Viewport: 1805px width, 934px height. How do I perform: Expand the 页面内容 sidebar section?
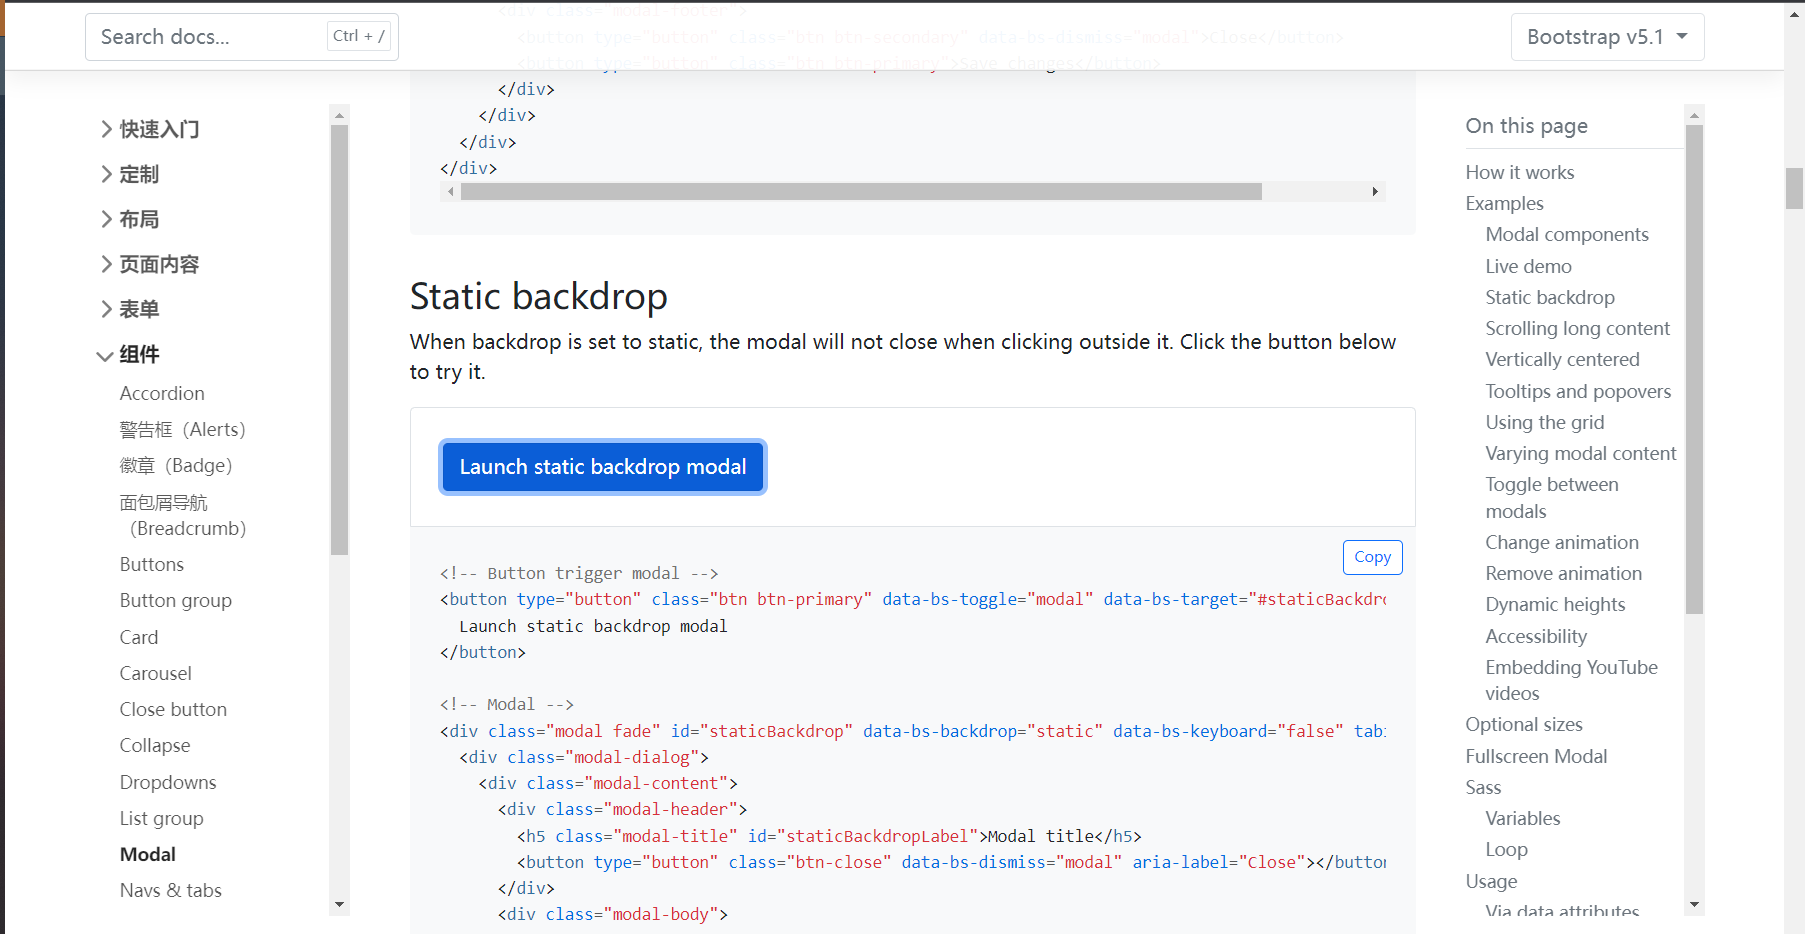[x=150, y=264]
